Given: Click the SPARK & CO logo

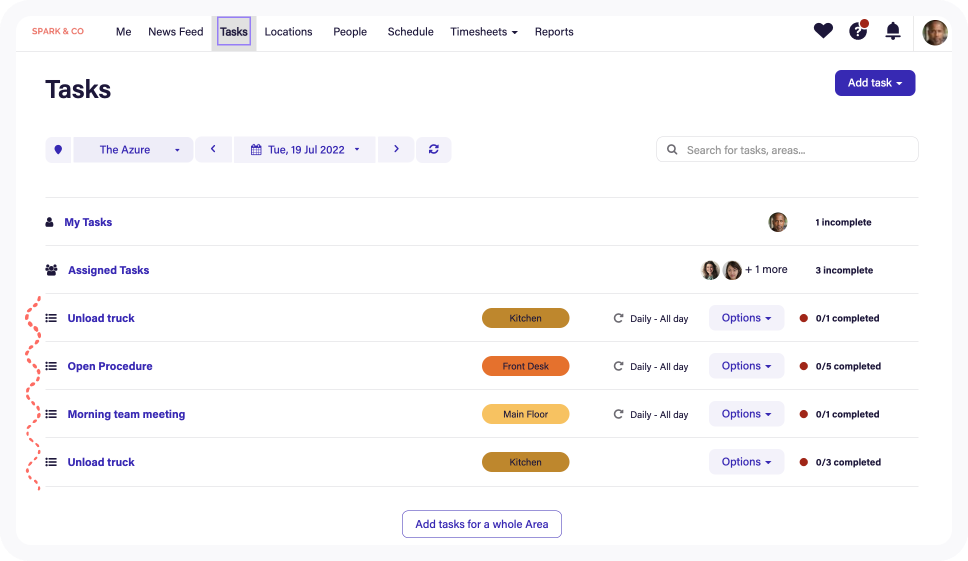Looking at the screenshot, I should click(58, 31).
